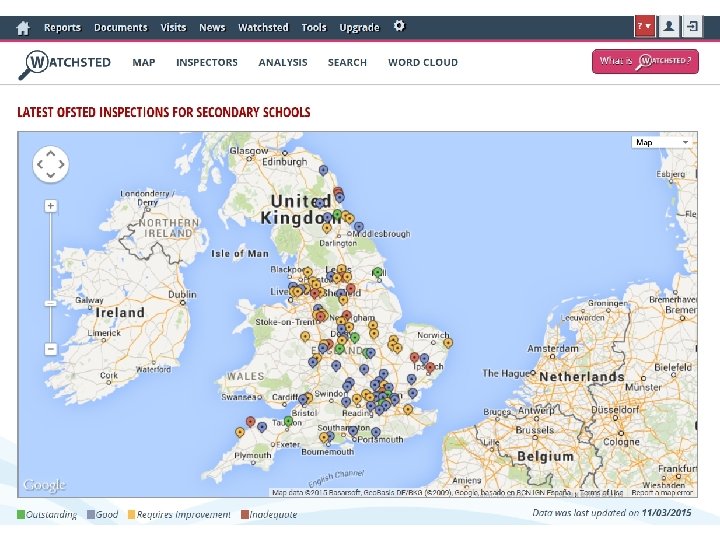Open the Documents menu
720x540 pixels.
click(121, 28)
